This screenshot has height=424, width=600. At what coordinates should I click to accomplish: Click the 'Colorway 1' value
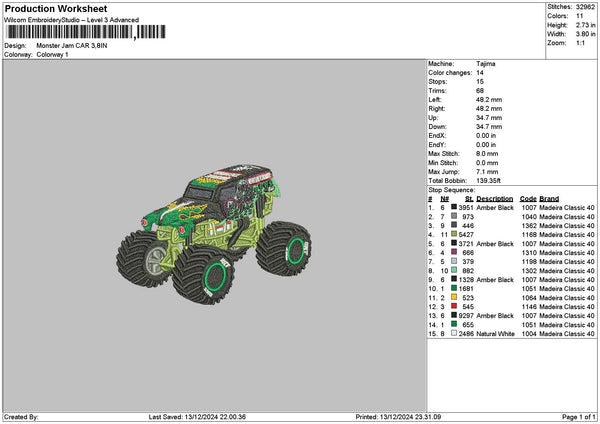tap(52, 55)
